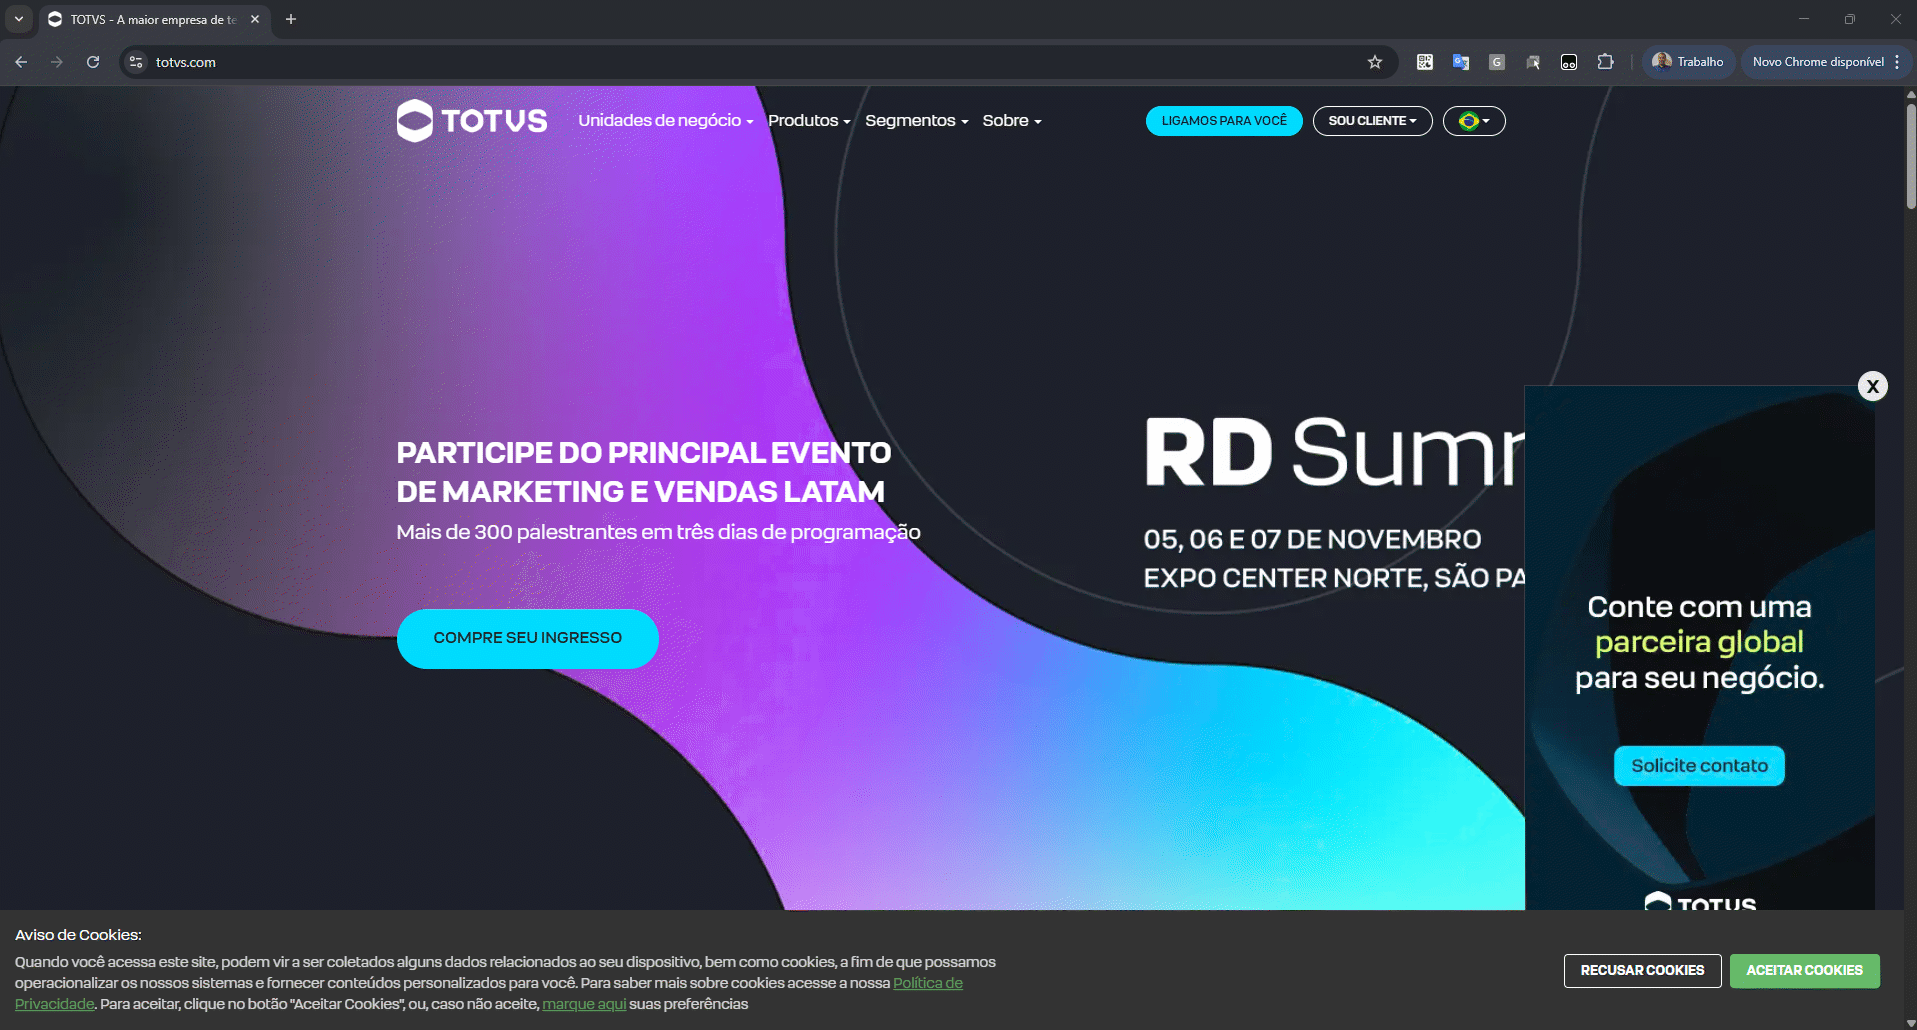1917x1030 pixels.
Task: Bookmark this page with the star icon
Action: pyautogui.click(x=1375, y=62)
